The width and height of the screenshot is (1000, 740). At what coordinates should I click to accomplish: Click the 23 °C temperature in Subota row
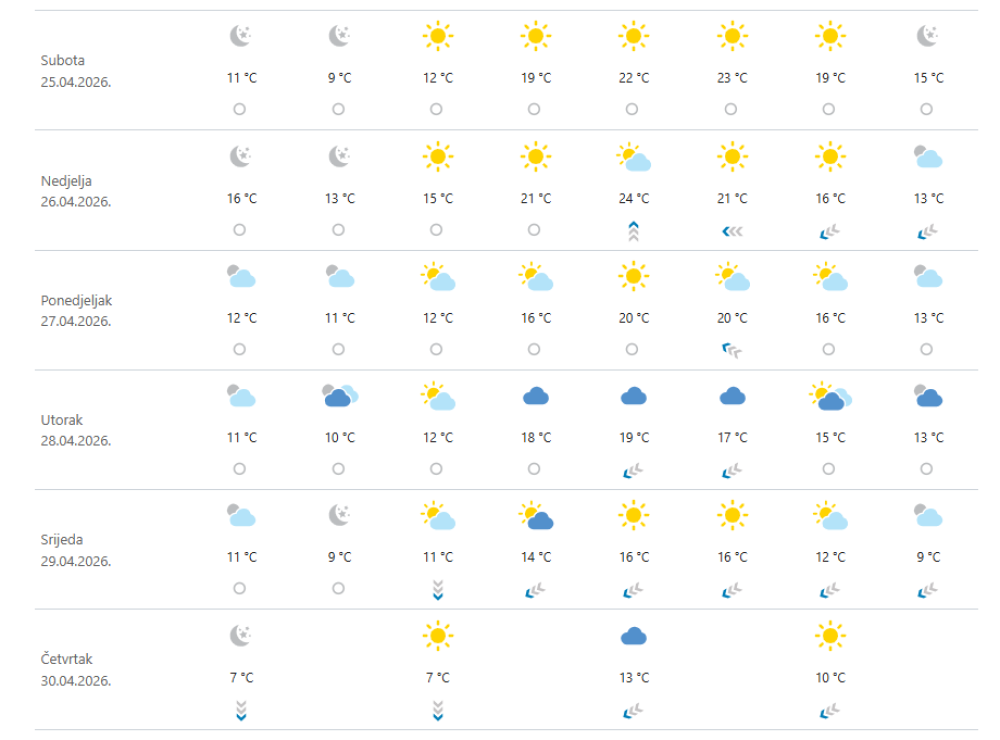point(732,78)
